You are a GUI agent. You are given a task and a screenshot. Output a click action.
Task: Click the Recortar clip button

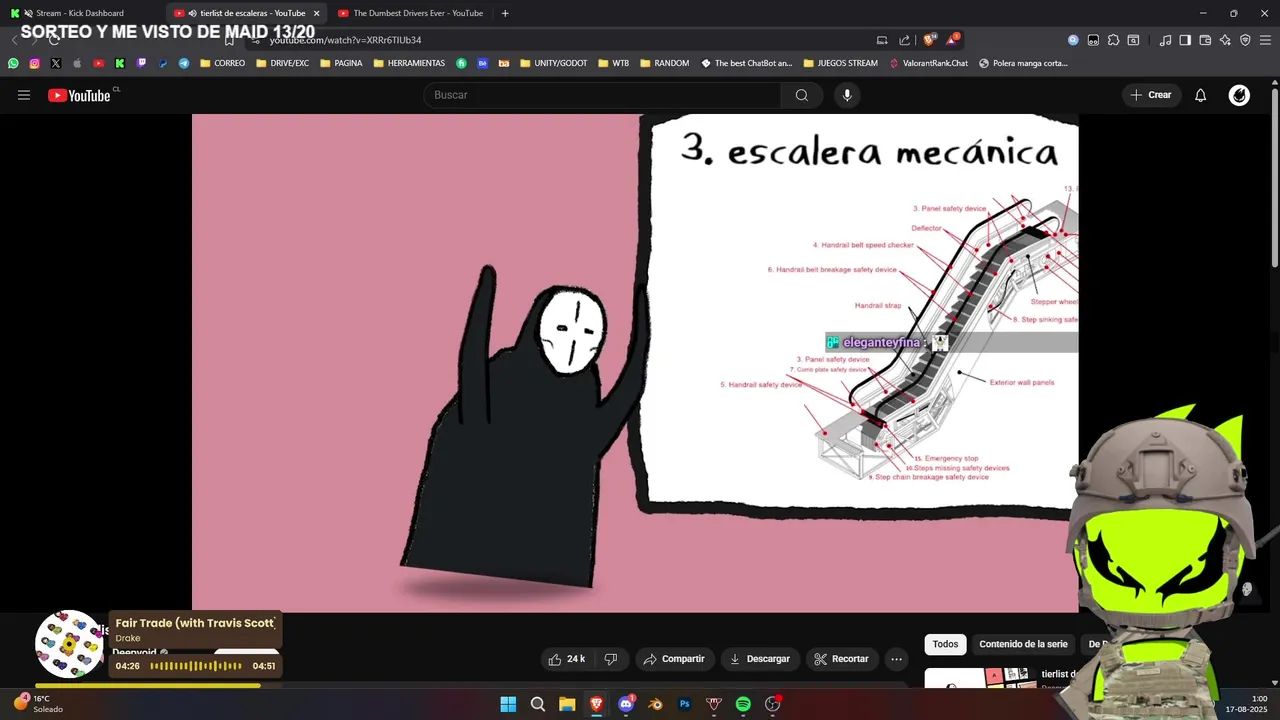841,659
